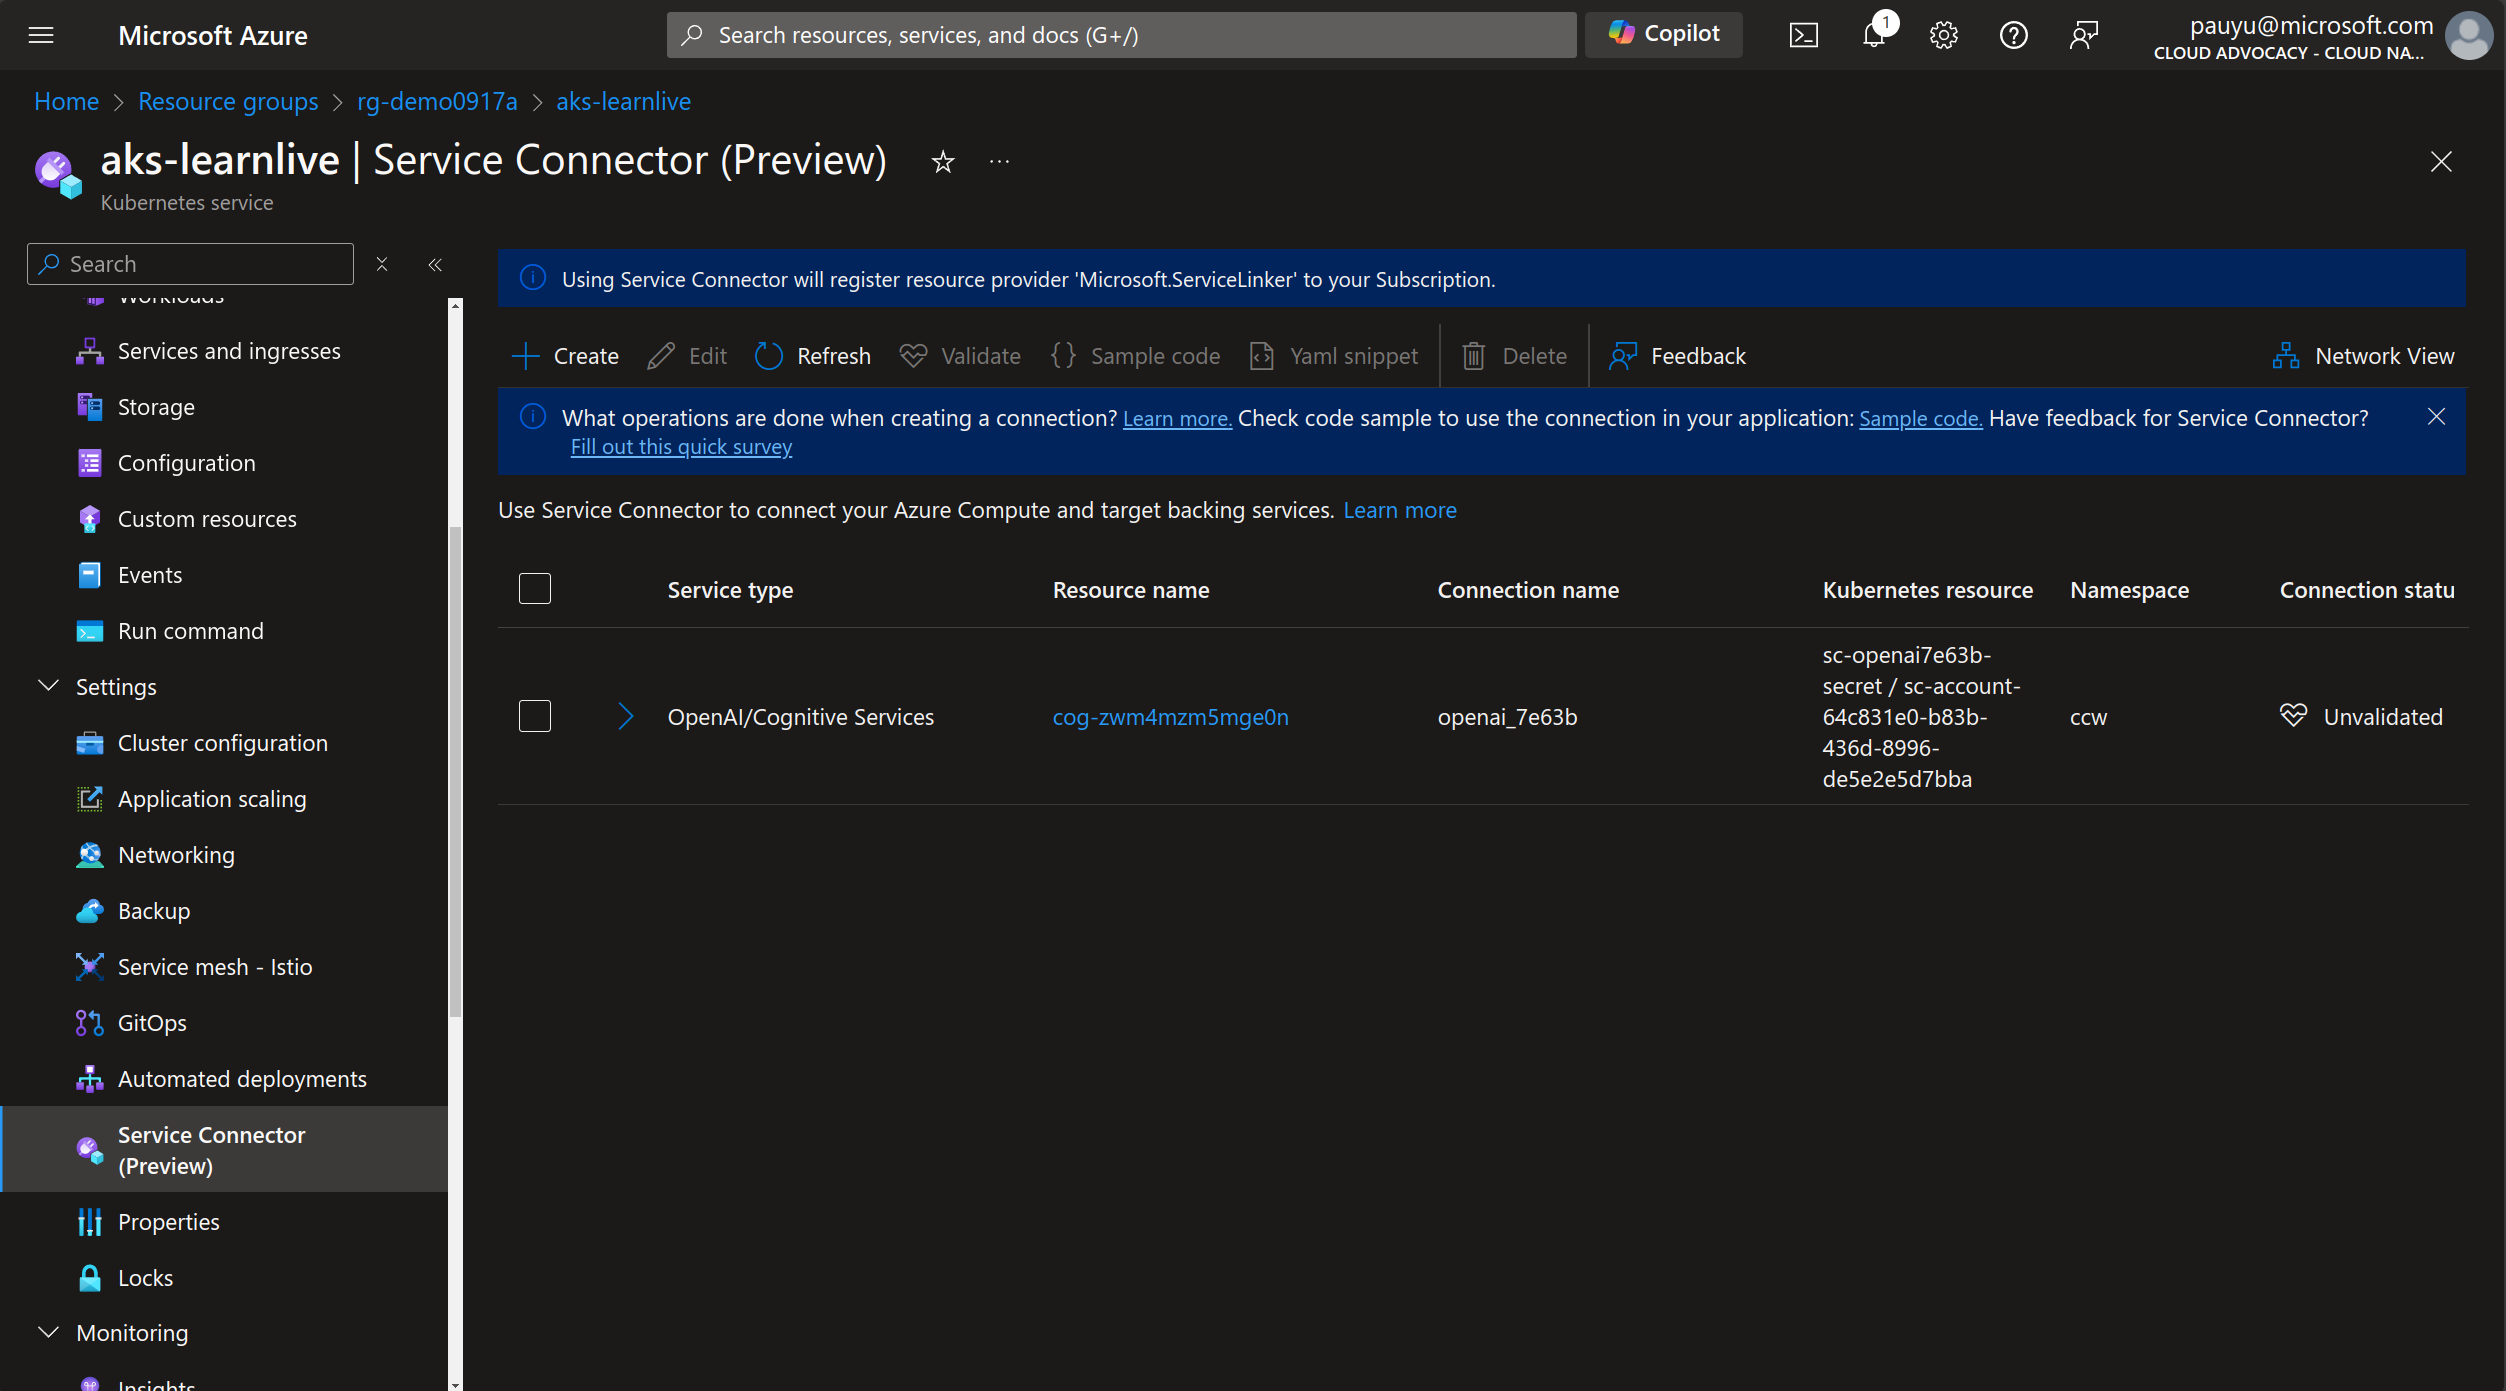The height and width of the screenshot is (1391, 2506).
Task: Click Validate in the toolbar
Action: (x=960, y=356)
